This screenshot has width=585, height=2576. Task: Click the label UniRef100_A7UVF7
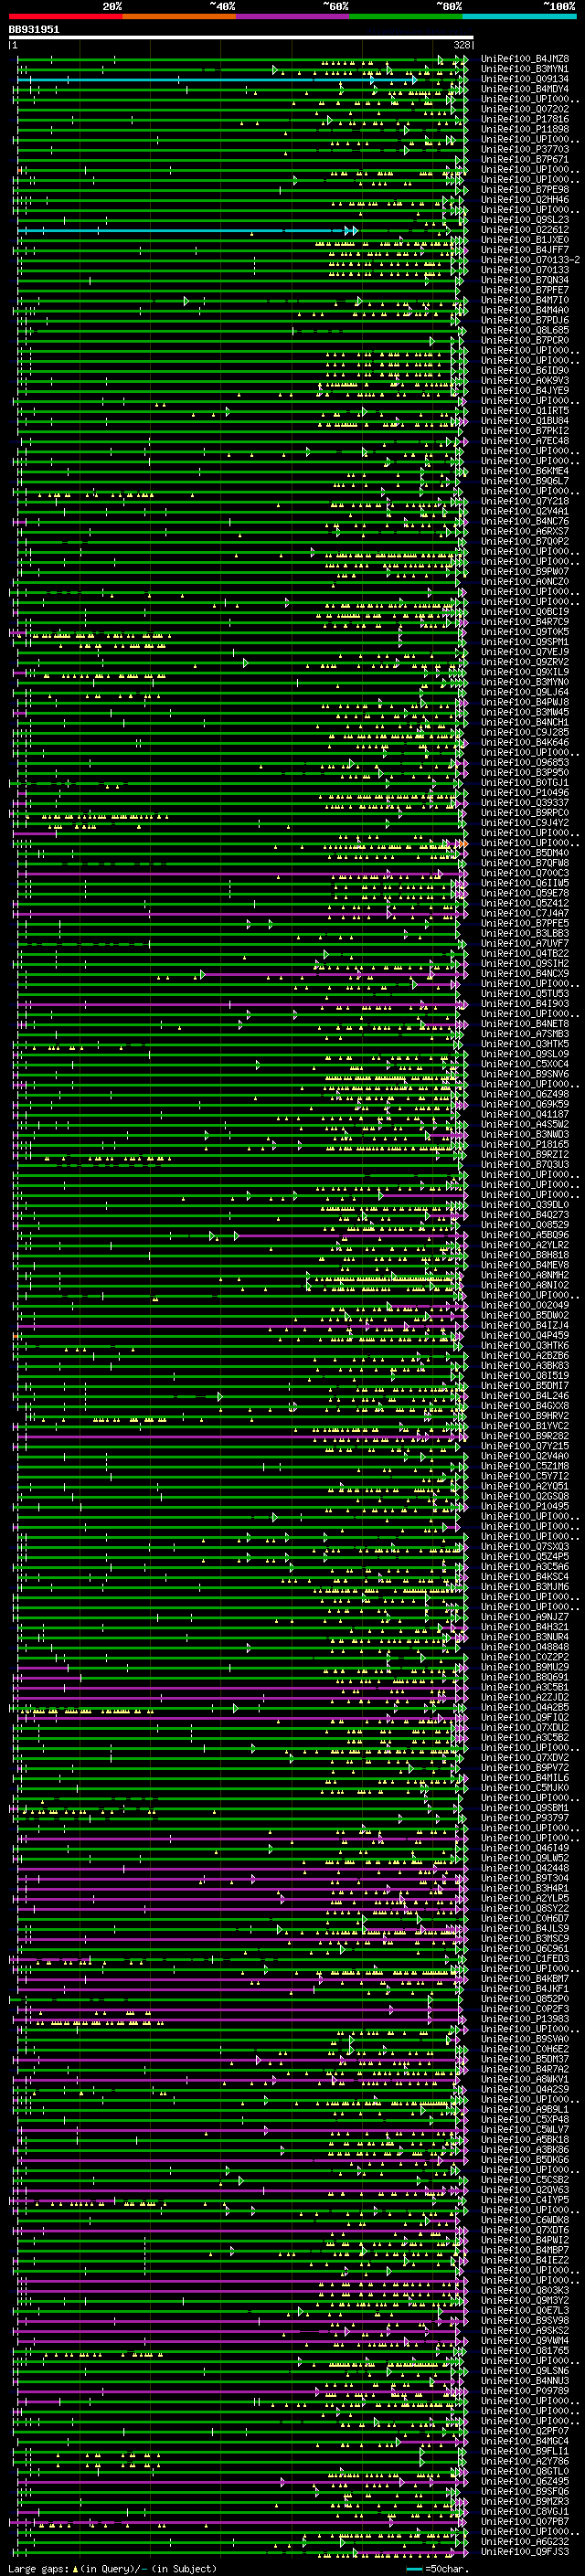(525, 944)
